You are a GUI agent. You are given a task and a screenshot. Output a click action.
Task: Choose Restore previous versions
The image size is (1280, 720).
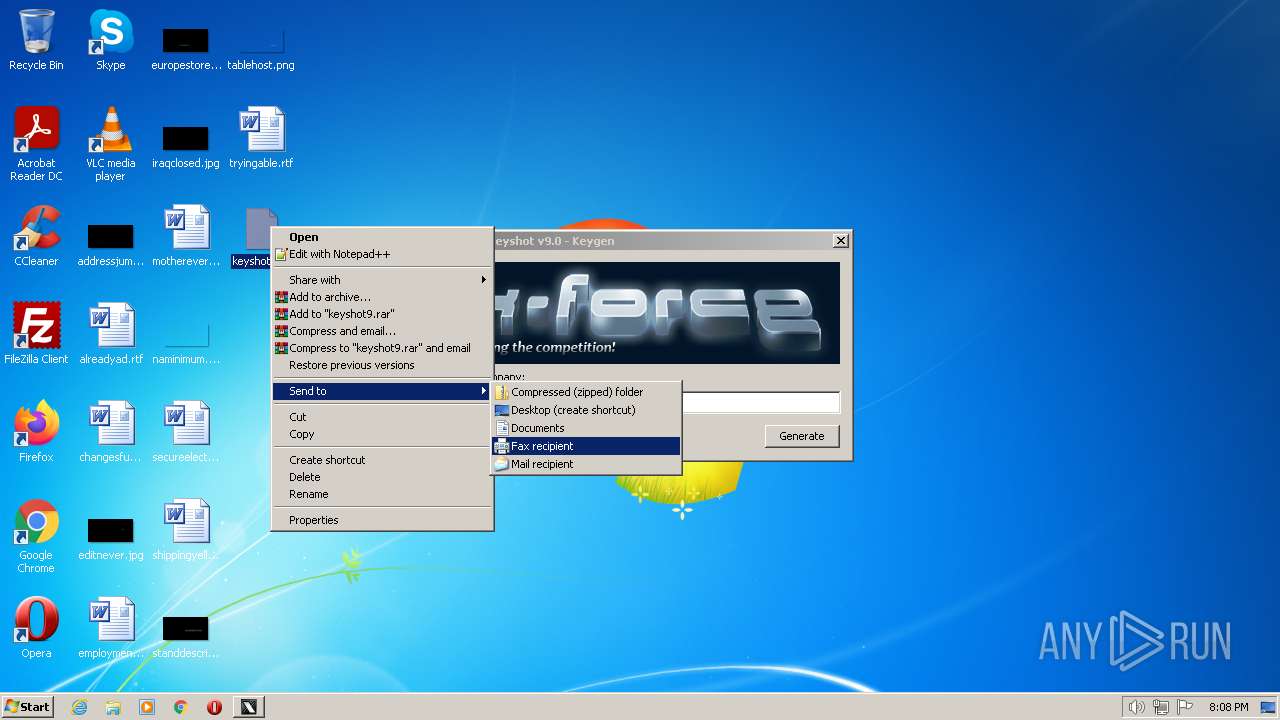tap(382, 365)
